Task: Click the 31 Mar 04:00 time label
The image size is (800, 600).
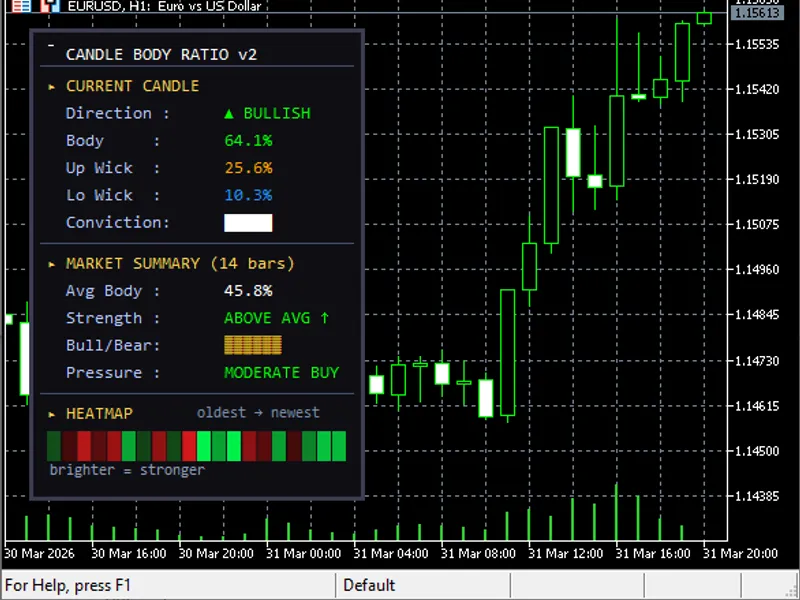Action: tap(391, 554)
